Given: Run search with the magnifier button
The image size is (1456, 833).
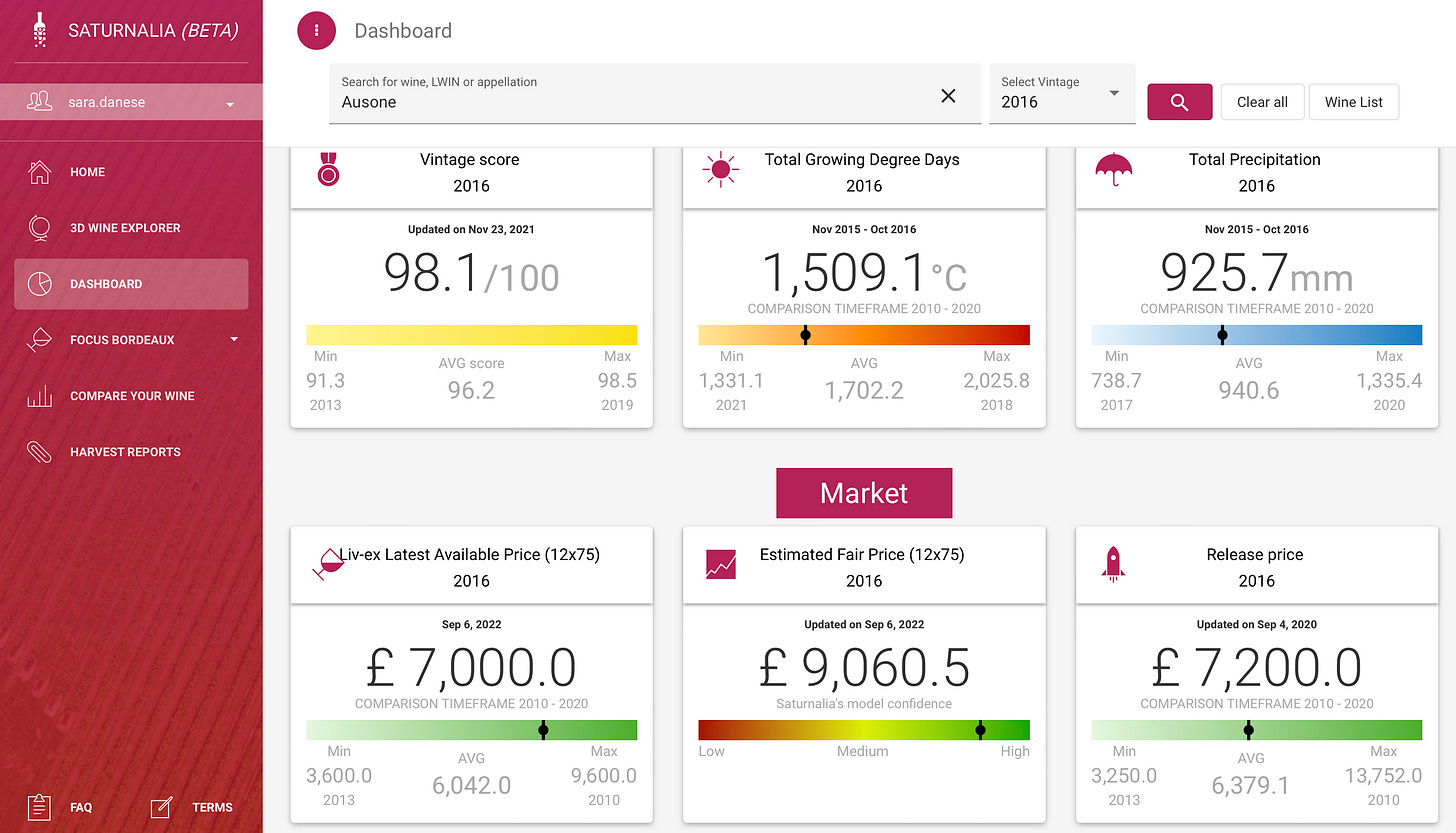Looking at the screenshot, I should click(x=1179, y=102).
